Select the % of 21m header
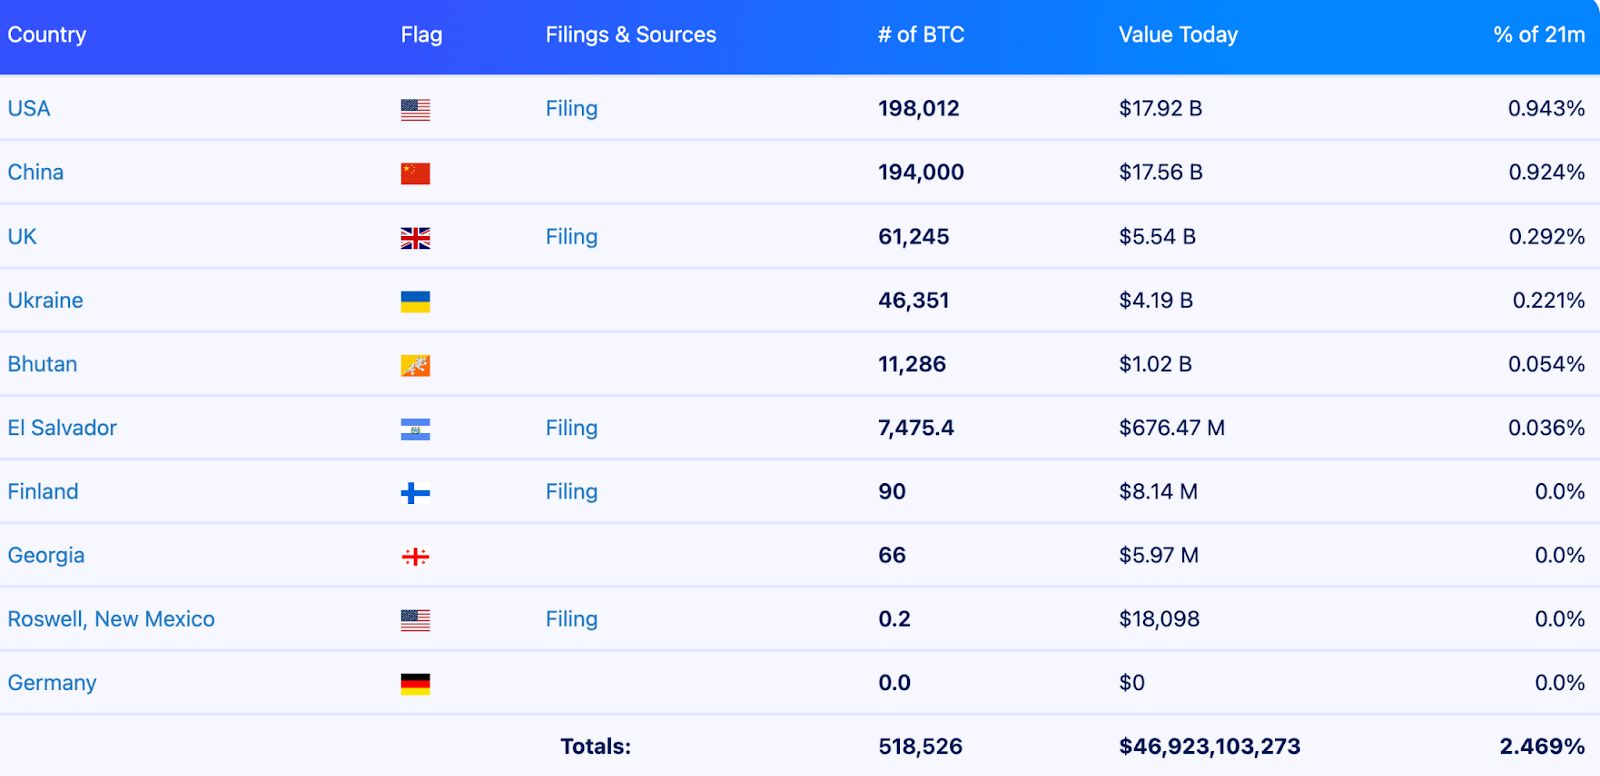 pyautogui.click(x=1534, y=34)
